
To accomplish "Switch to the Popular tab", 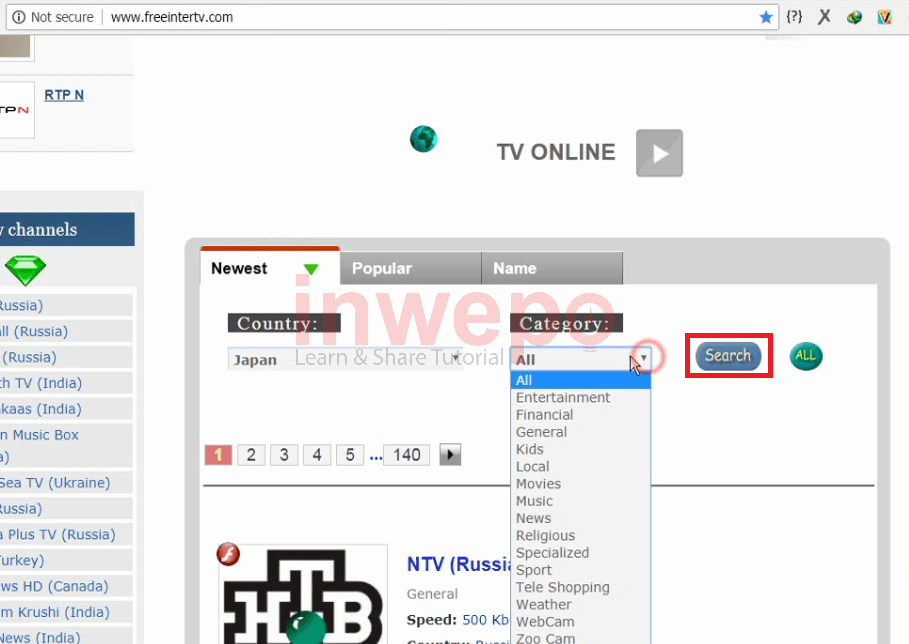I will pos(410,268).
